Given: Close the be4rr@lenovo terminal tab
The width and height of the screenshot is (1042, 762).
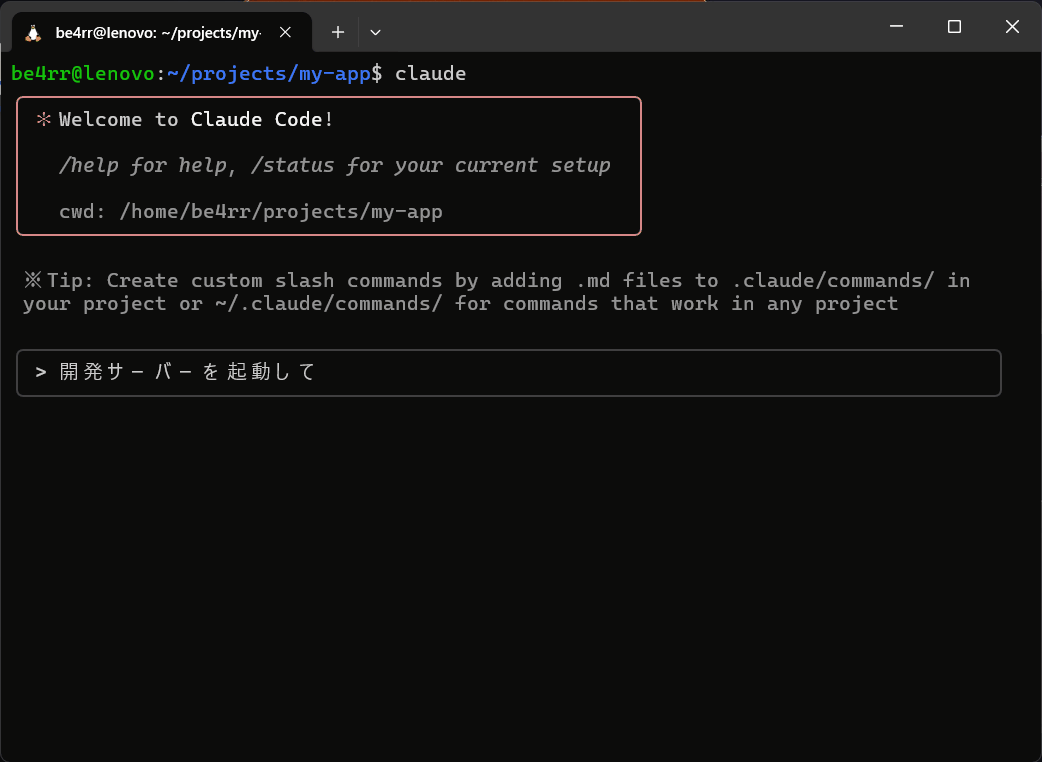Looking at the screenshot, I should (x=285, y=32).
